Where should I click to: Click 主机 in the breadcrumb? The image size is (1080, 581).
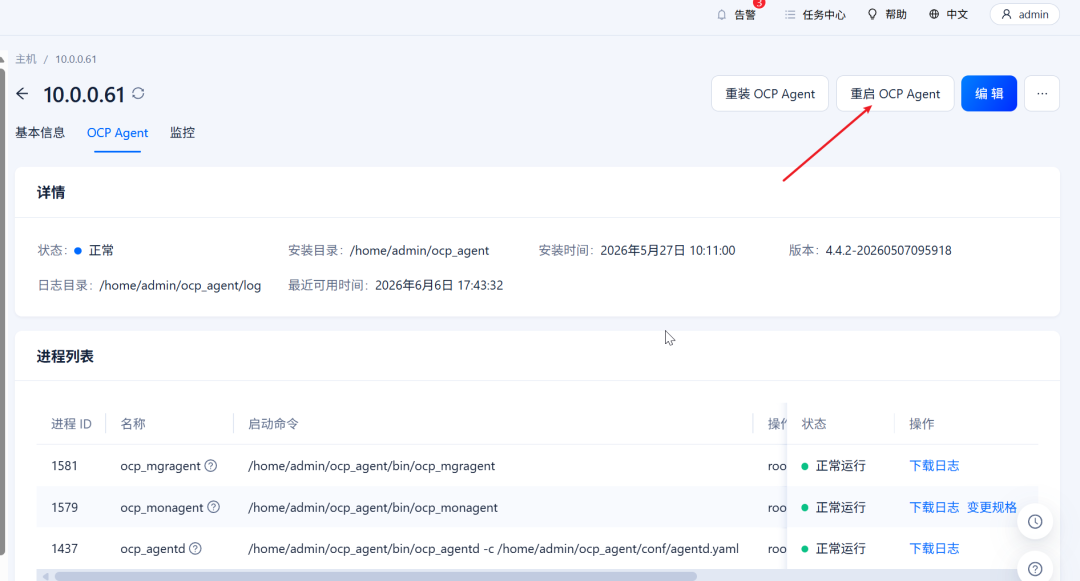pos(26,59)
